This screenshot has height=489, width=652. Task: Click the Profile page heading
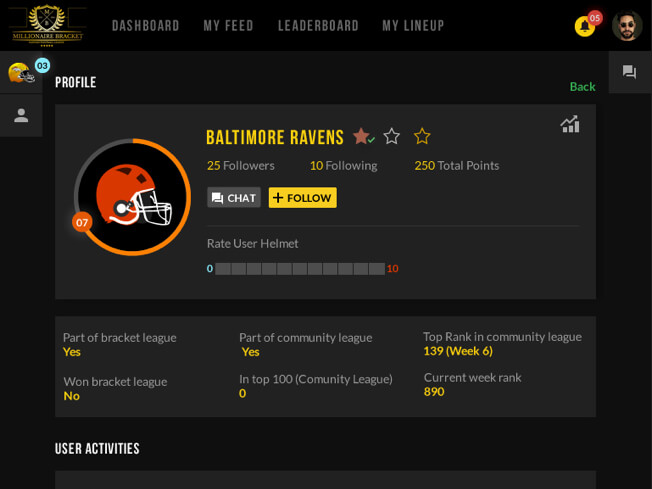(76, 82)
